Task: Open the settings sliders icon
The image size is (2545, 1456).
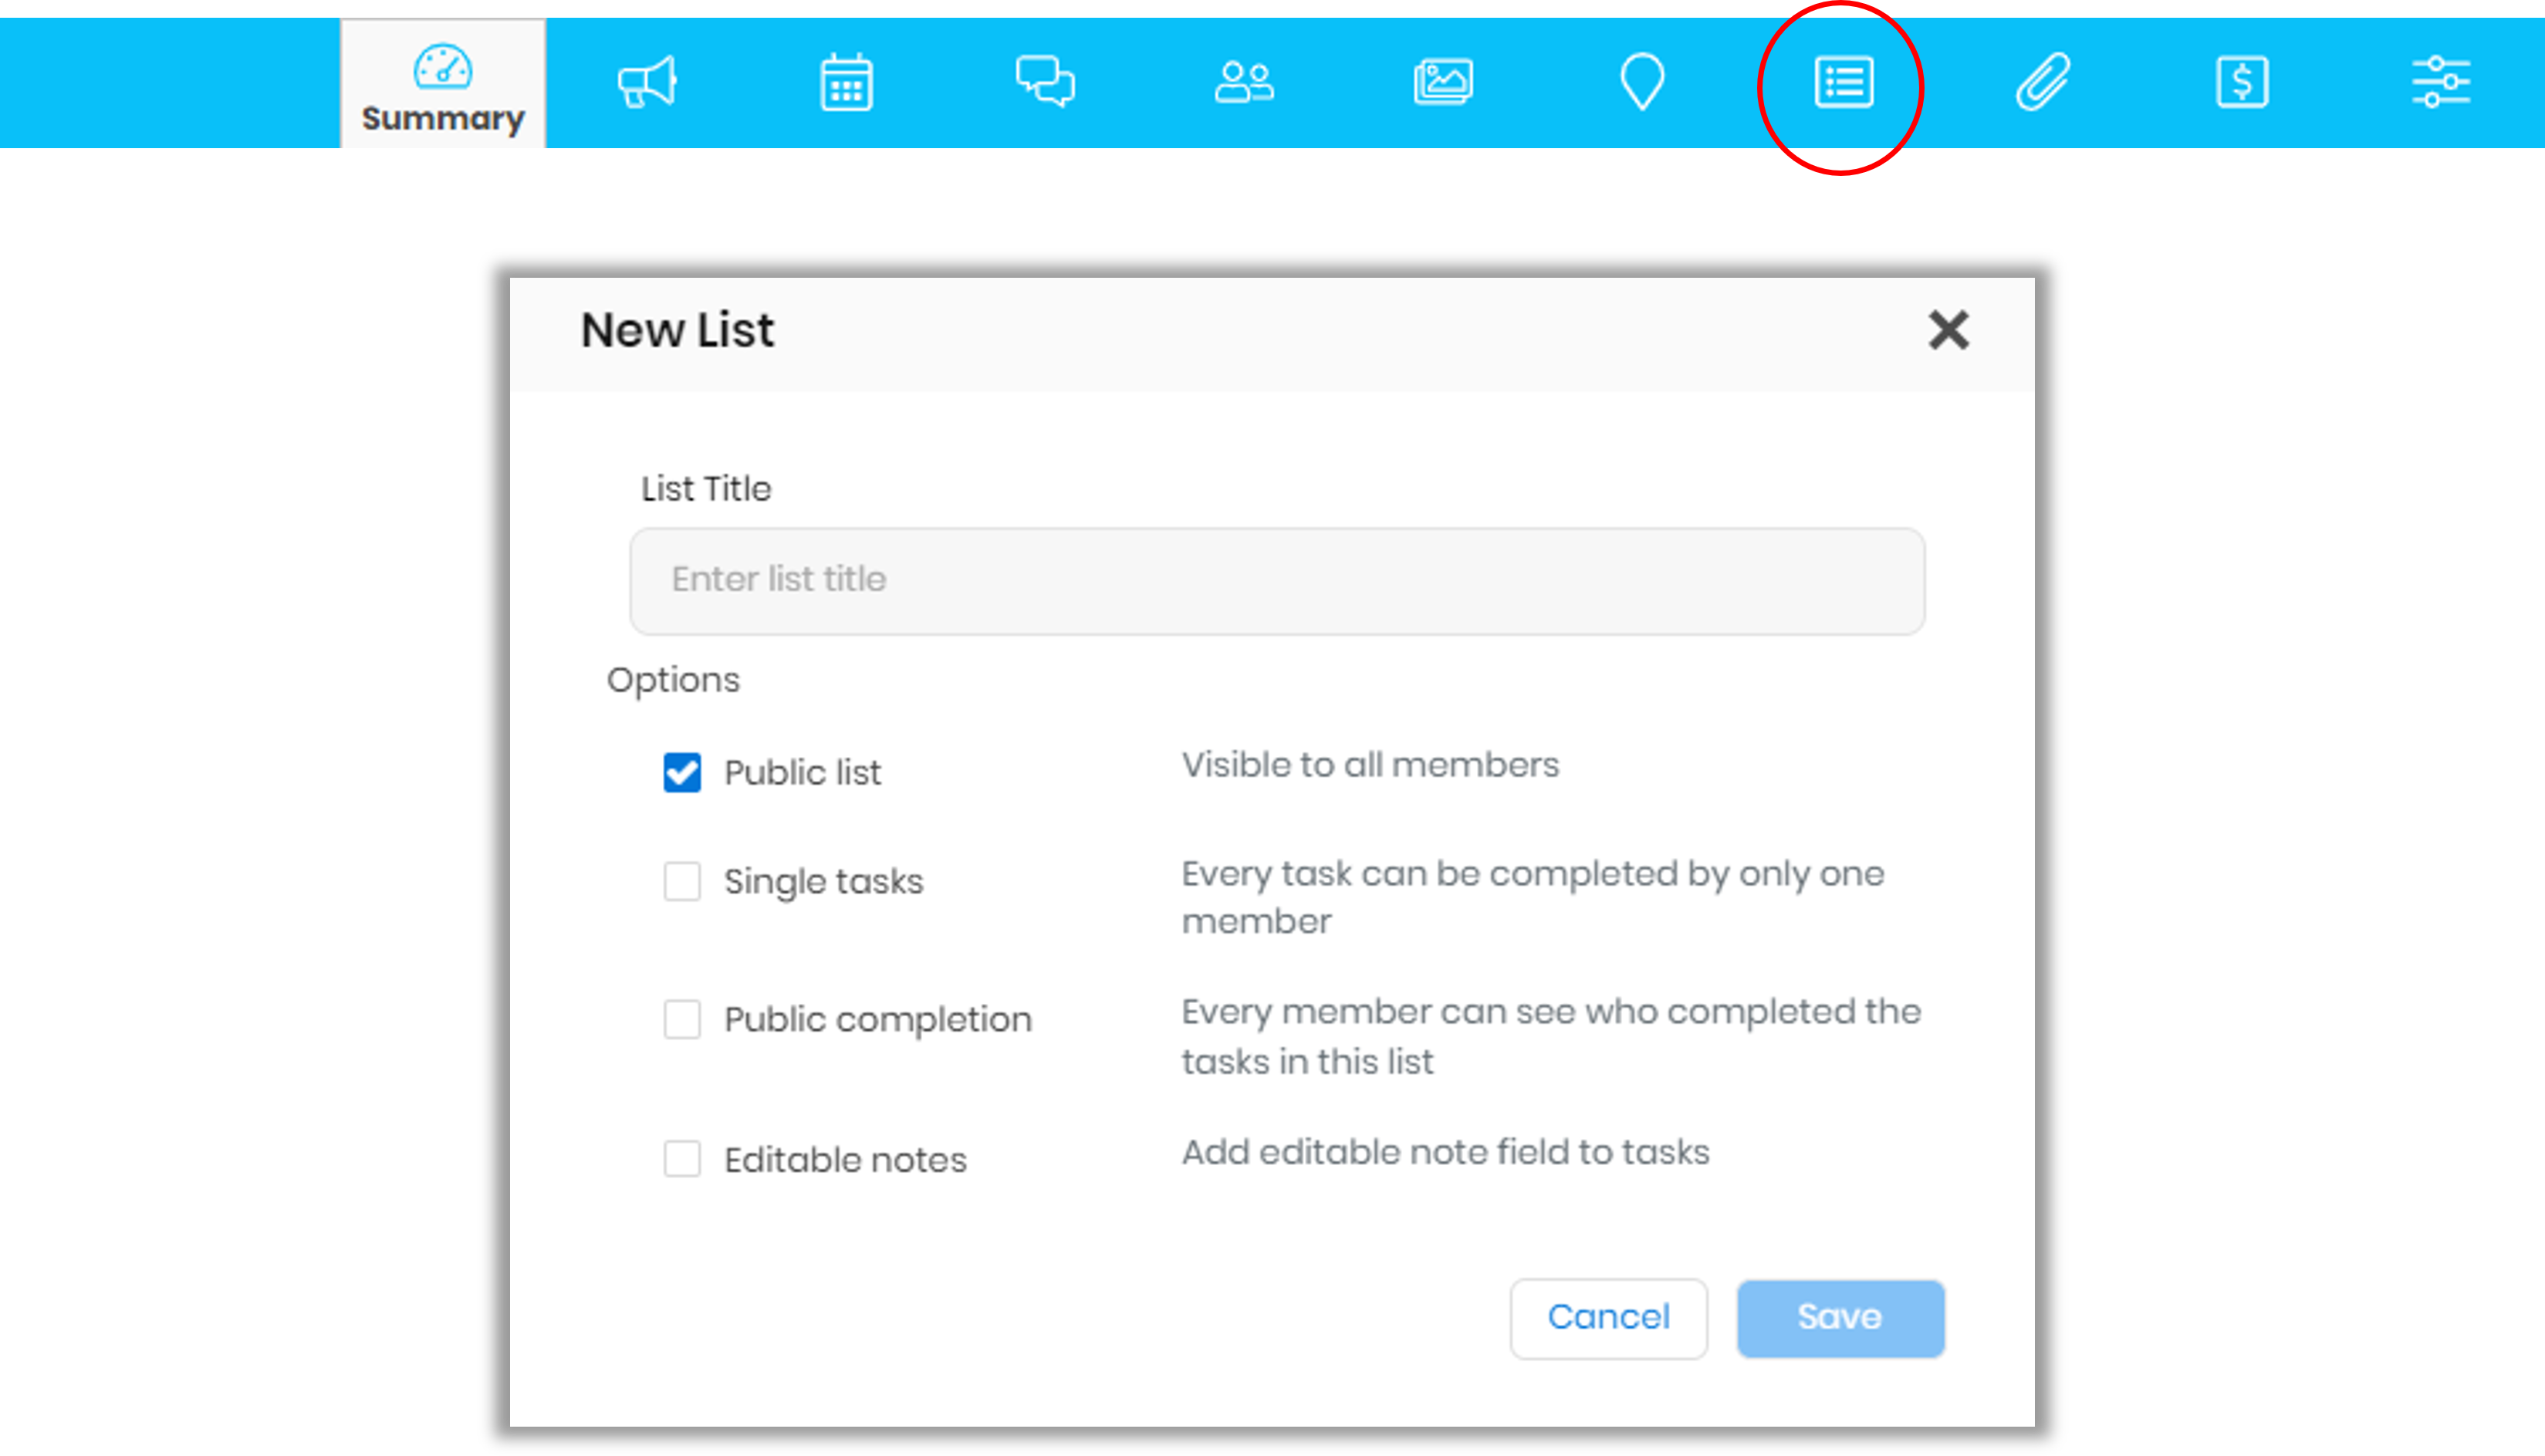Action: tap(2441, 82)
